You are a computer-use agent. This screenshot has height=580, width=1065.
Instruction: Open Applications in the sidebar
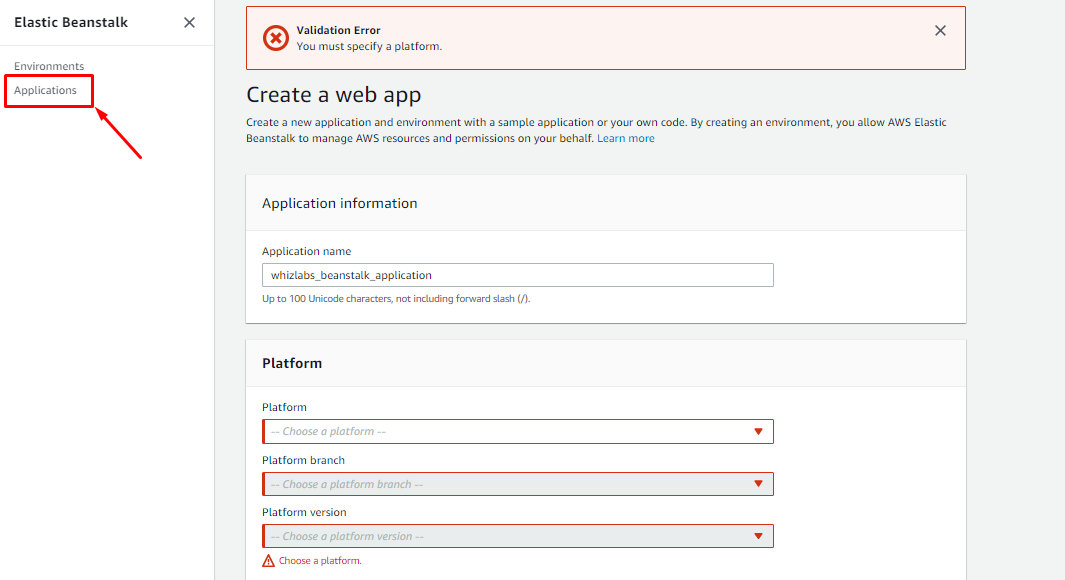pos(46,90)
